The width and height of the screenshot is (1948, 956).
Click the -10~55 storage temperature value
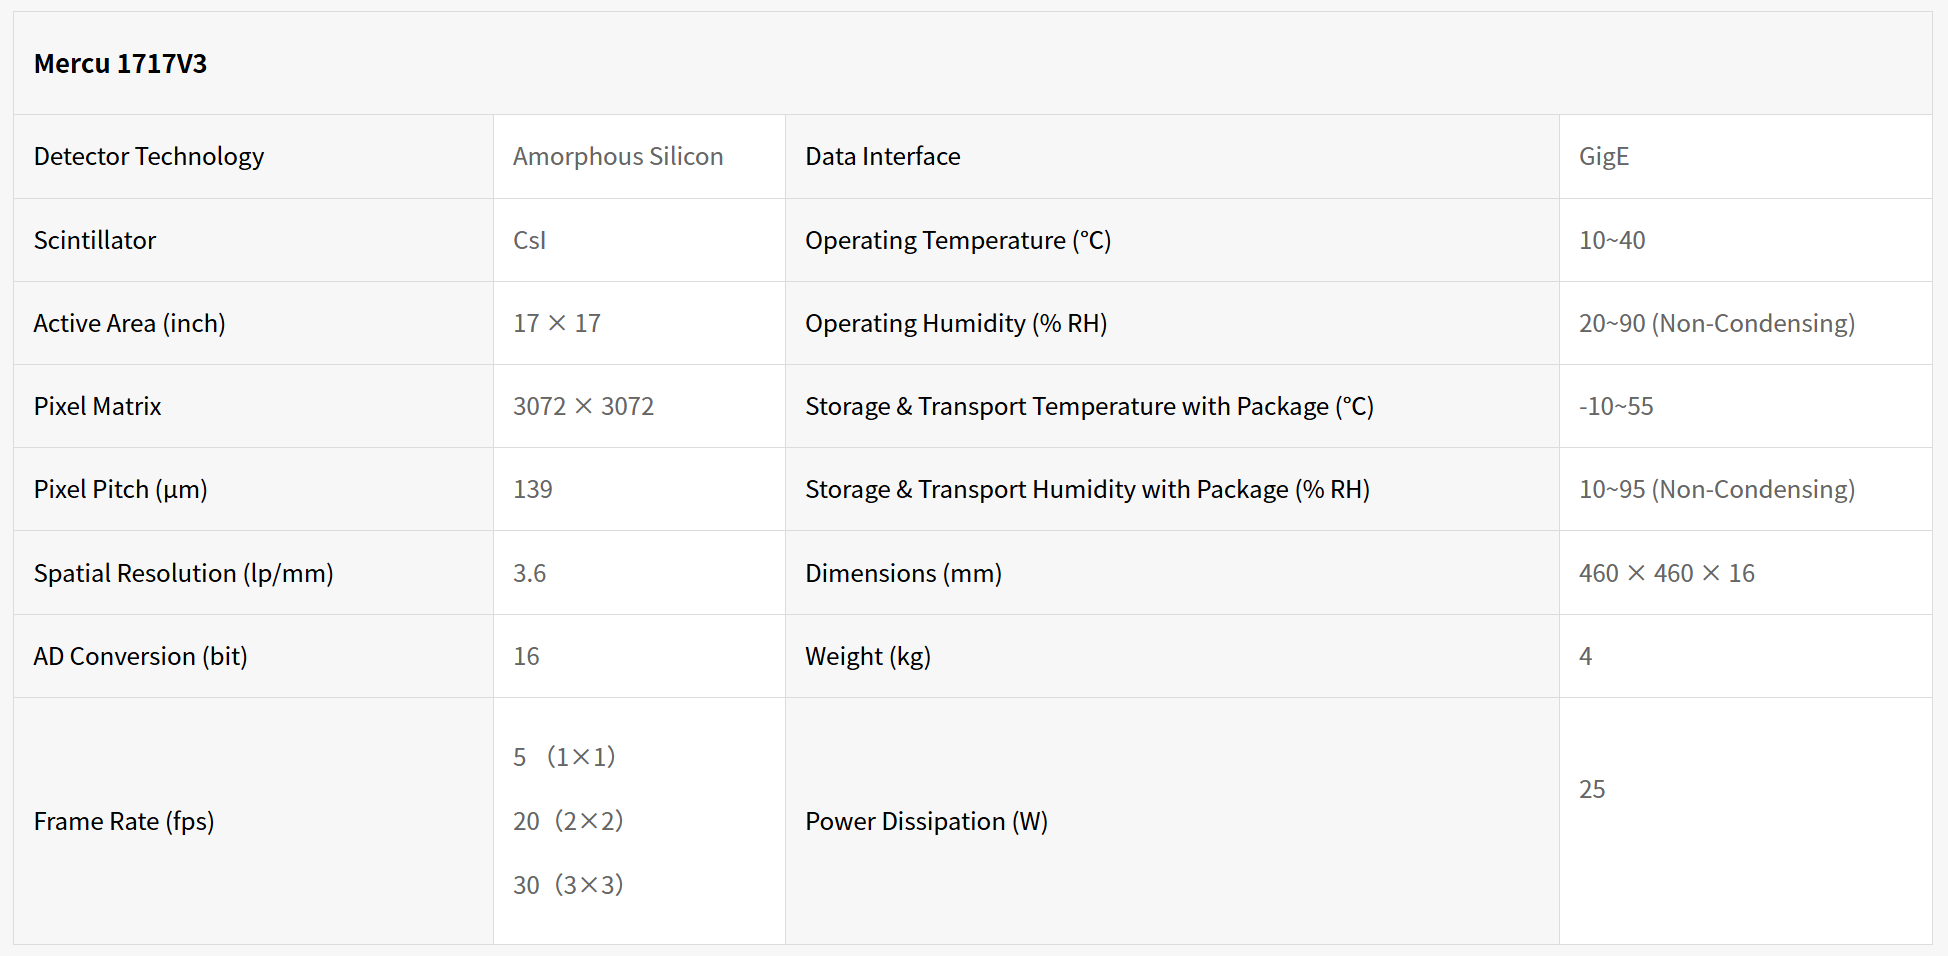pyautogui.click(x=1615, y=407)
